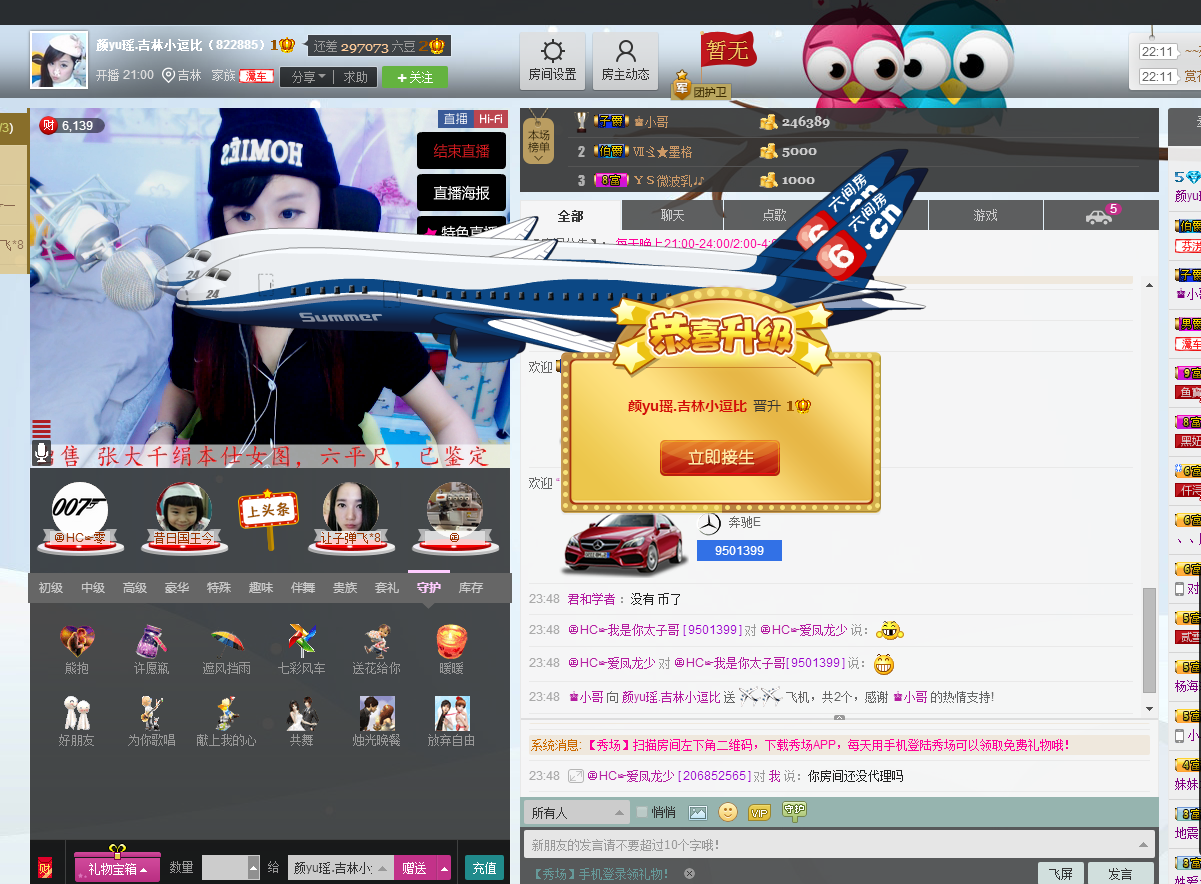1201x884 pixels.
Task: Choose the 遮风挡雨 umbrella gift
Action: click(227, 640)
